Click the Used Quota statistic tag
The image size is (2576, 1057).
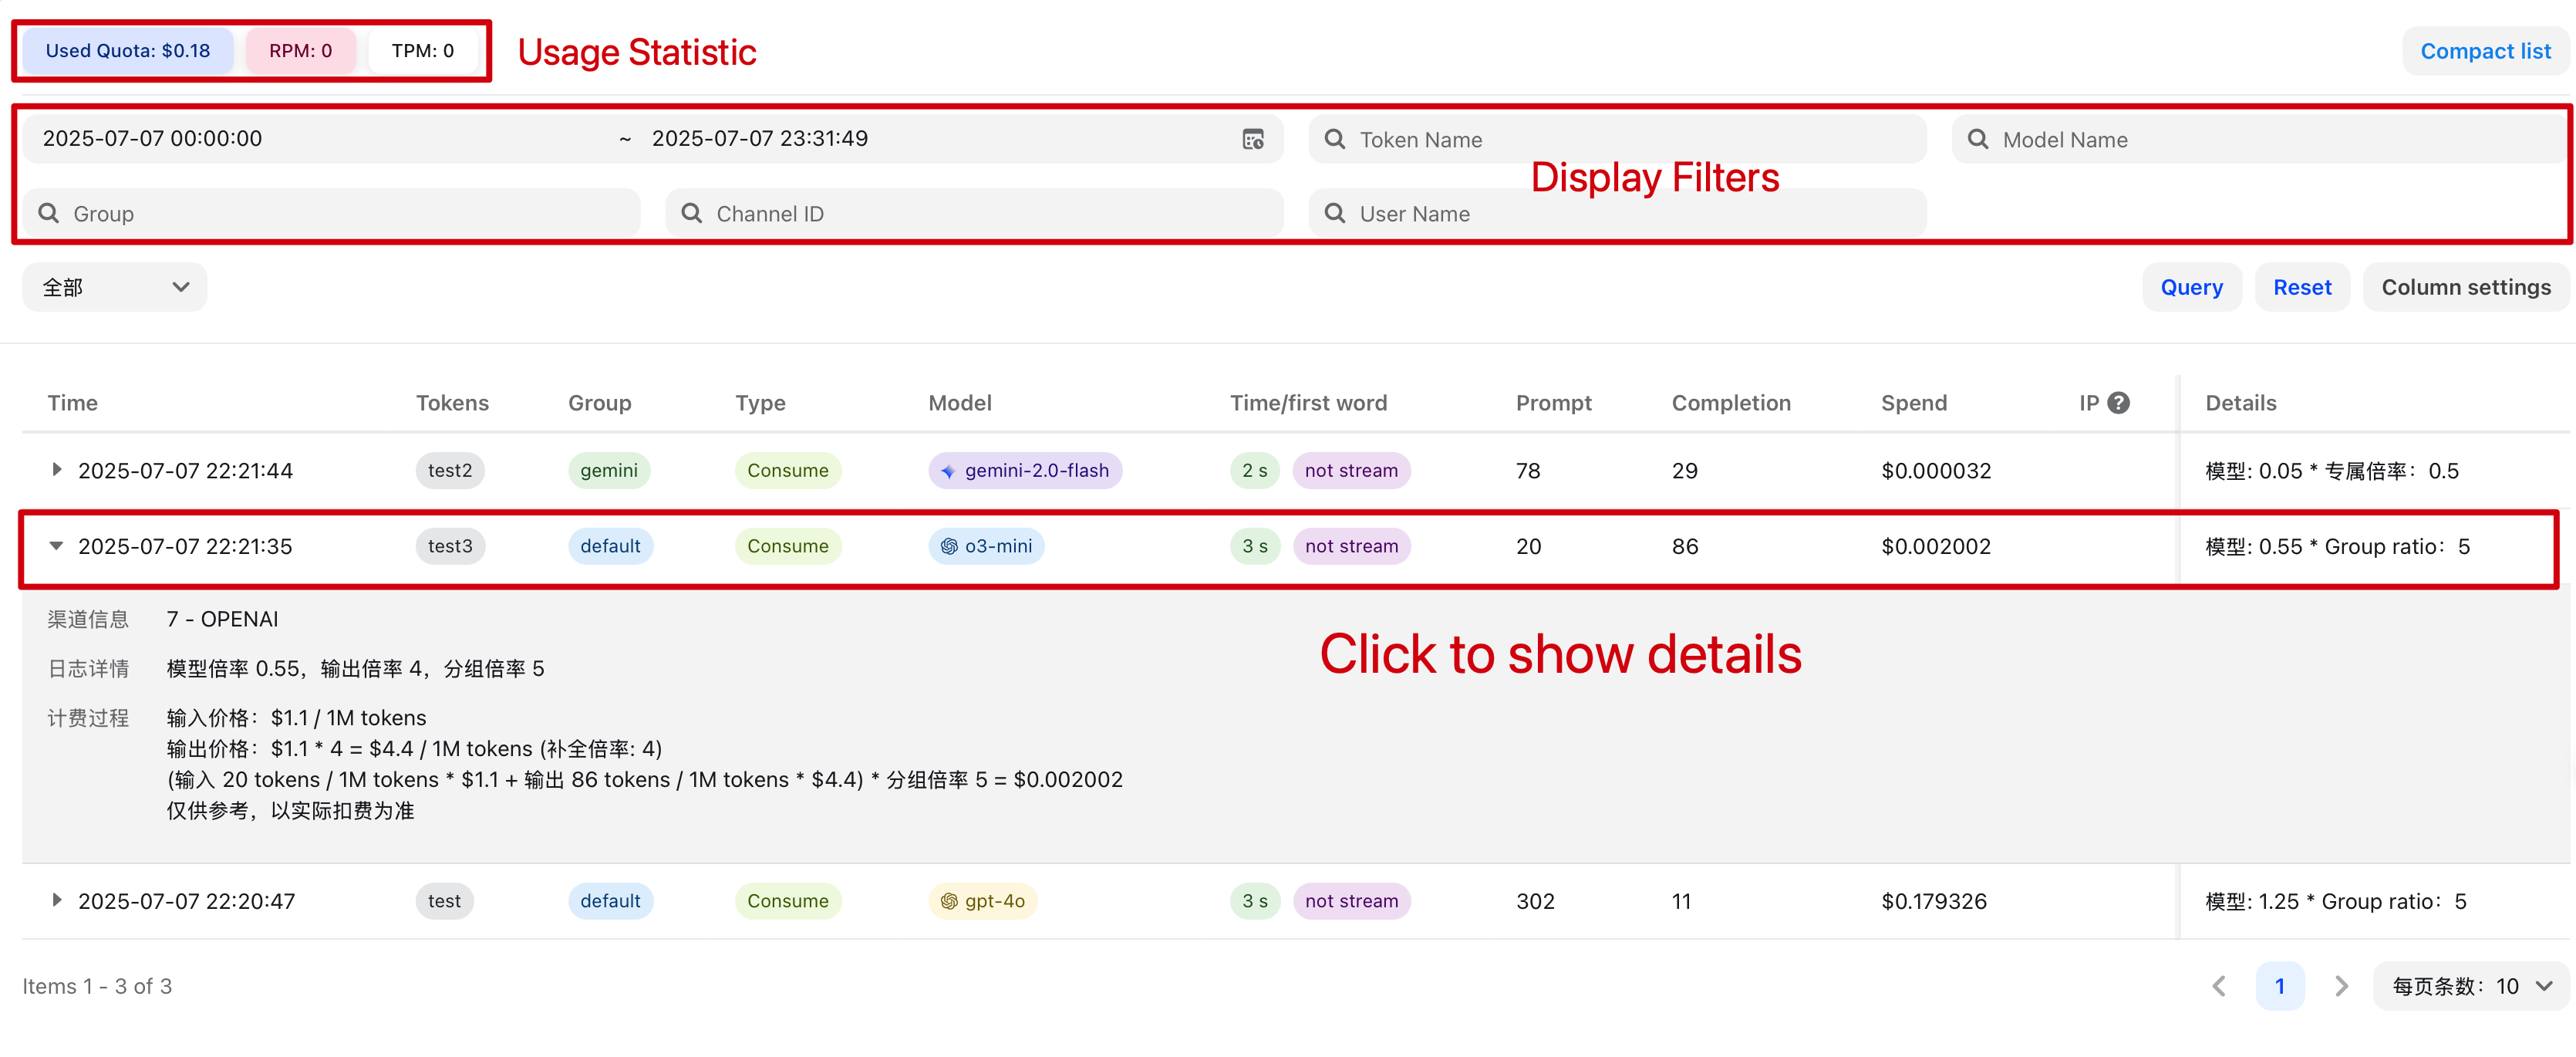[x=127, y=51]
